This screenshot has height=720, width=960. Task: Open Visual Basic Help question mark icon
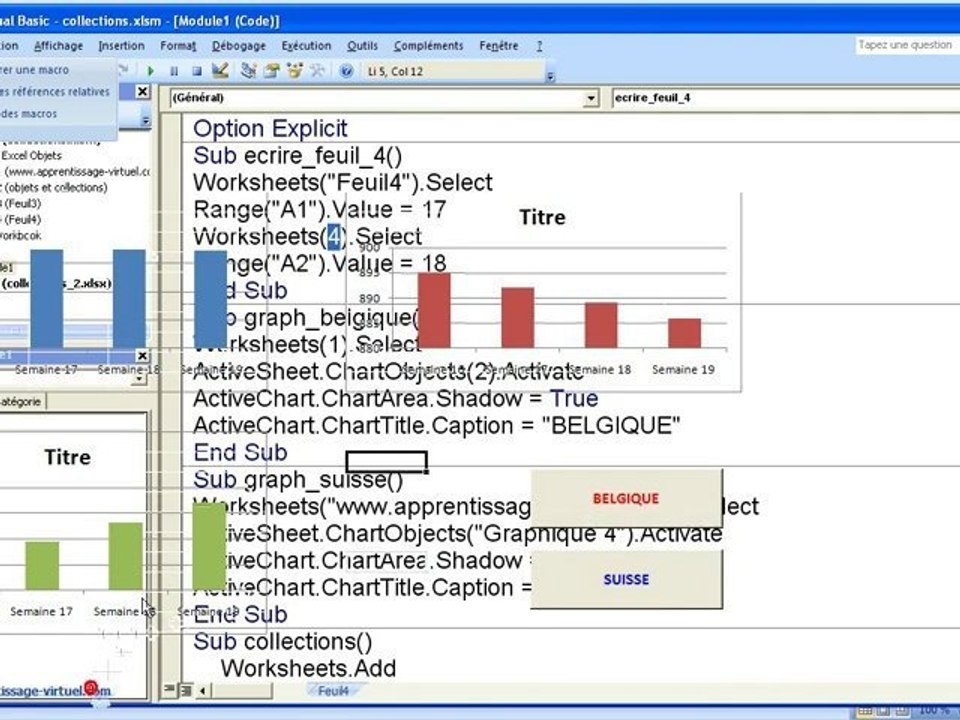point(347,71)
